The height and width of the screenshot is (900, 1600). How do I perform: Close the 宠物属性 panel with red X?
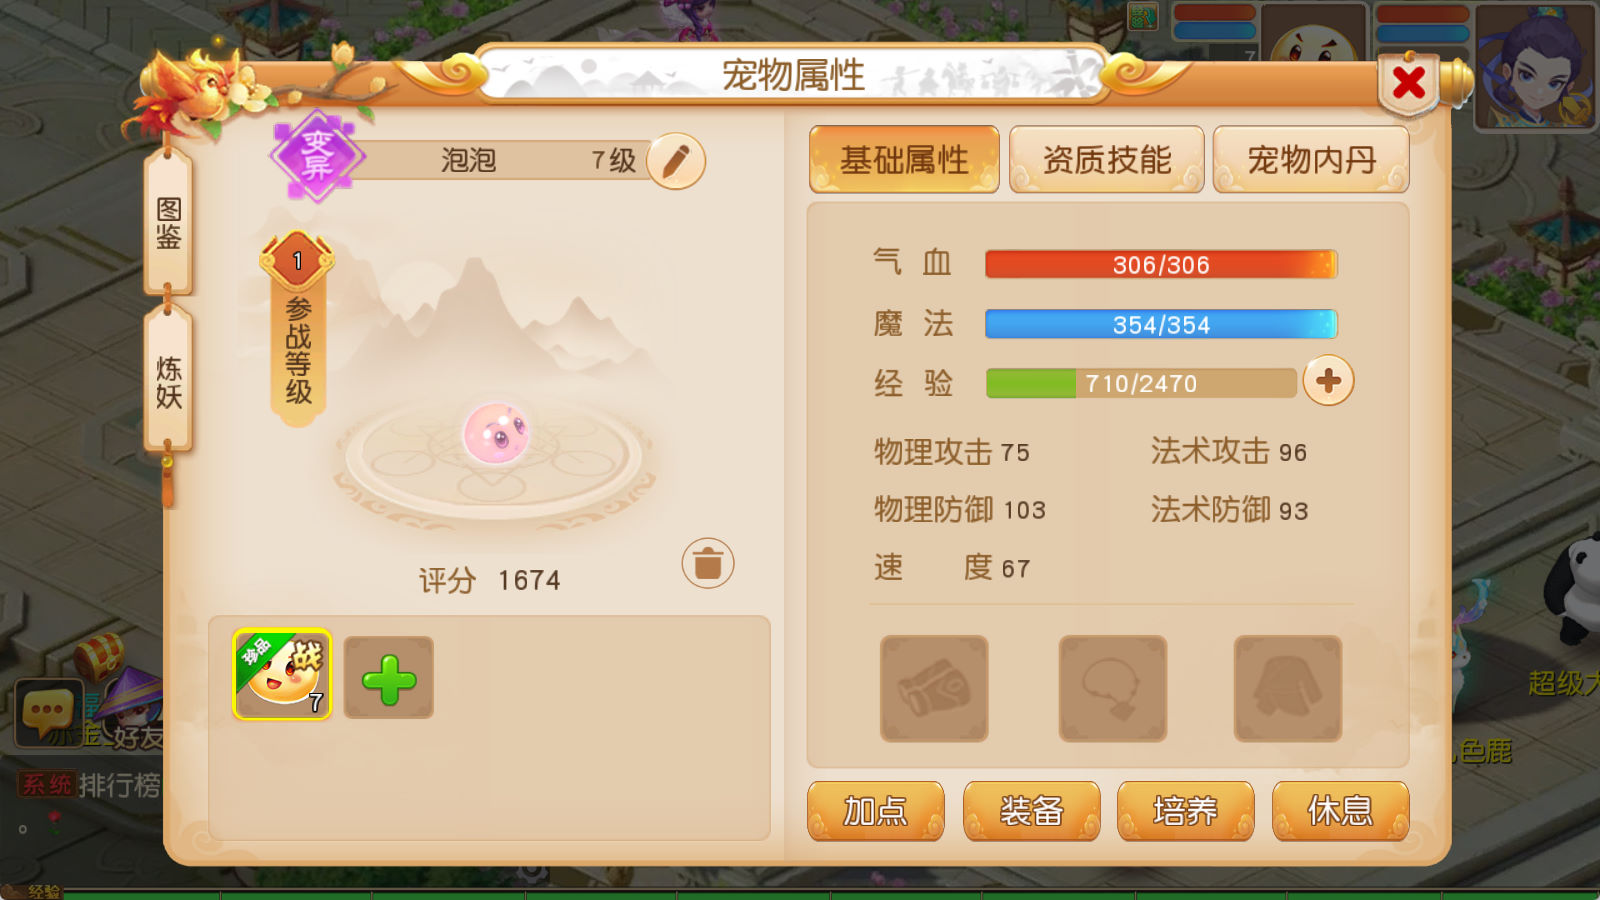click(x=1408, y=83)
